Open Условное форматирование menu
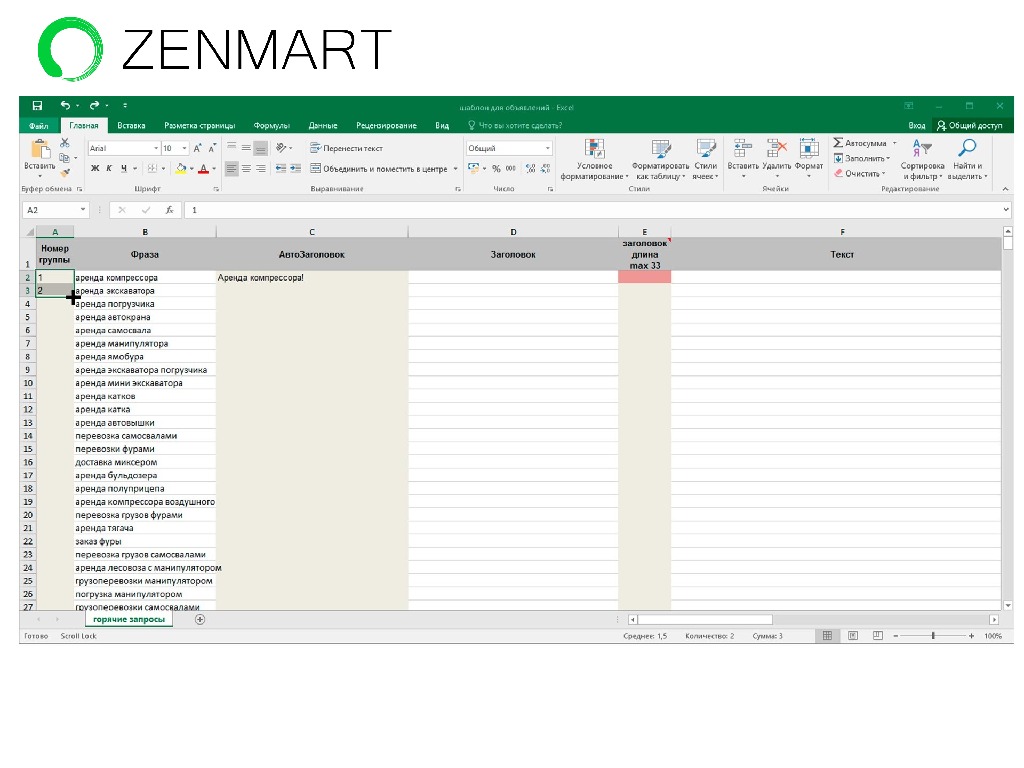 point(594,159)
